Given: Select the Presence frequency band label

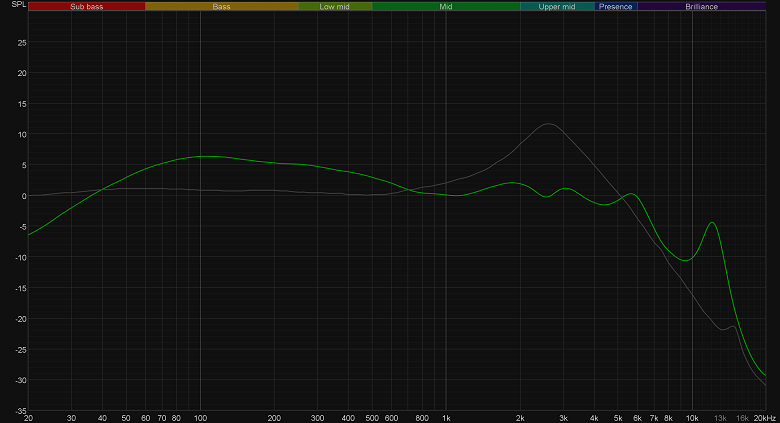Looking at the screenshot, I should click(x=616, y=6).
